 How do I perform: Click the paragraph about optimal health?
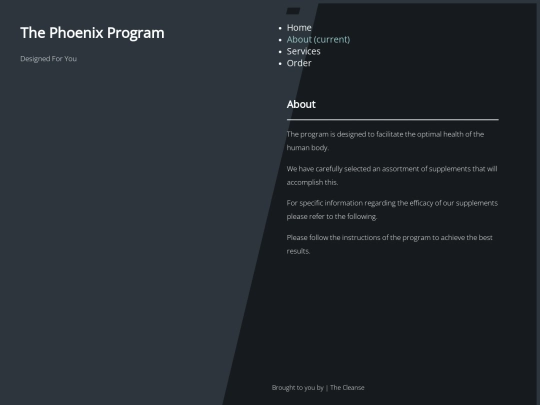point(385,141)
